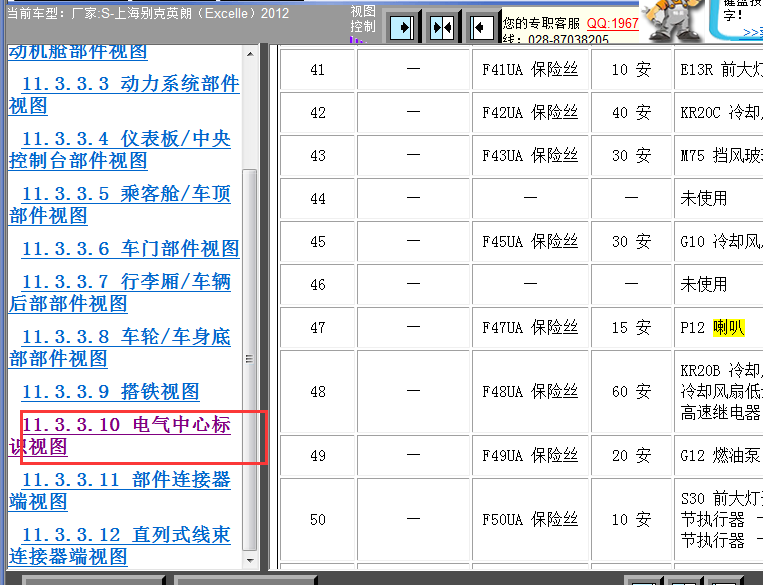Click row number 50 cell
Viewport: 763px width, 585px height.
point(318,519)
